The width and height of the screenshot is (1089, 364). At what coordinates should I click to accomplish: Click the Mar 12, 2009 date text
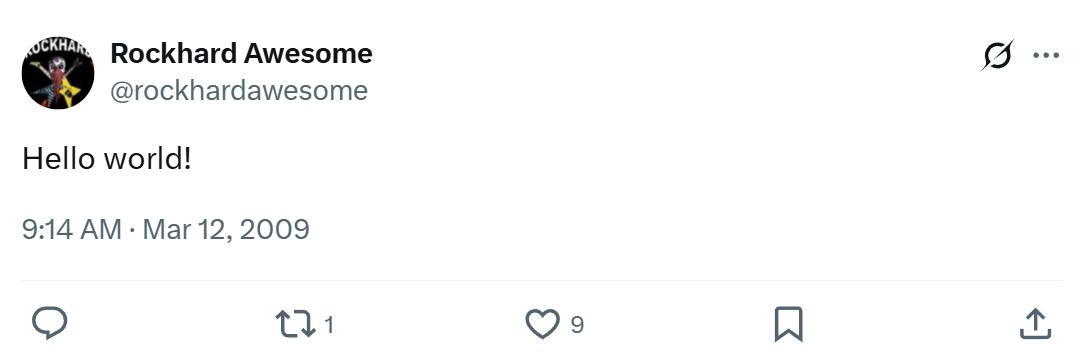pos(226,229)
